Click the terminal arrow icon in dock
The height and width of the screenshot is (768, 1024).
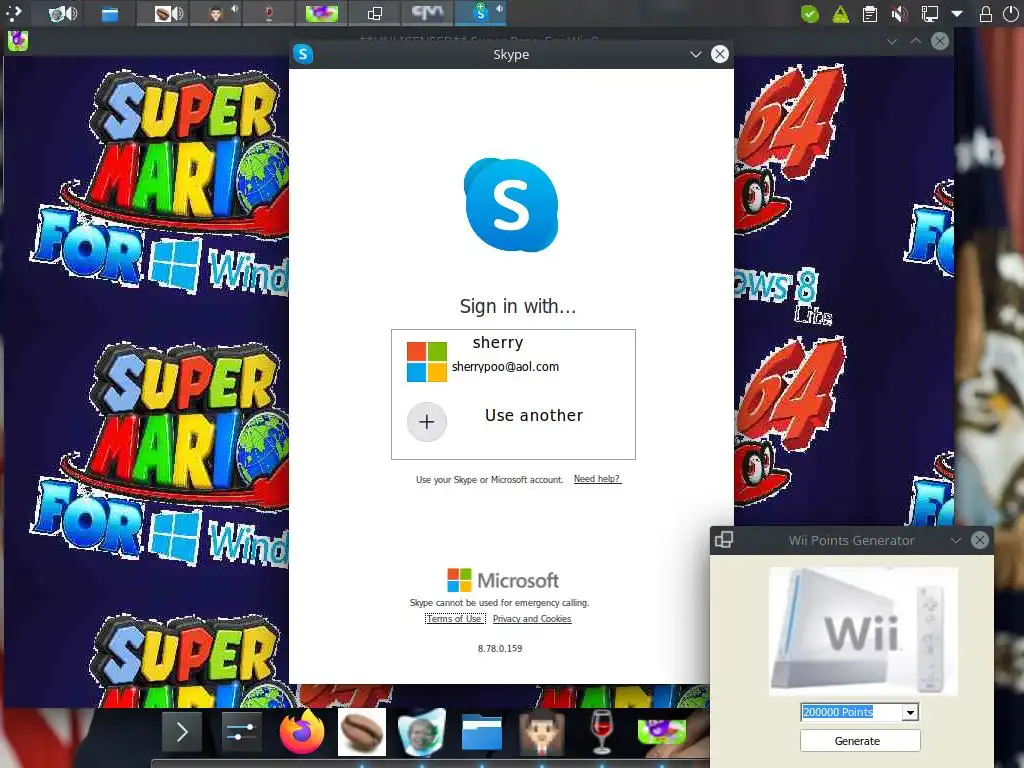point(182,732)
